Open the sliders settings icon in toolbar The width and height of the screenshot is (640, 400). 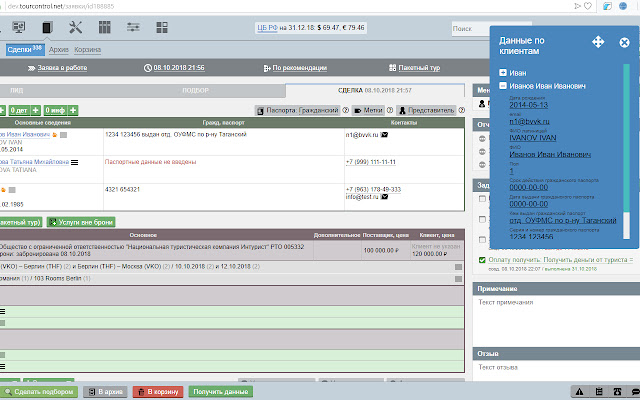click(133, 27)
